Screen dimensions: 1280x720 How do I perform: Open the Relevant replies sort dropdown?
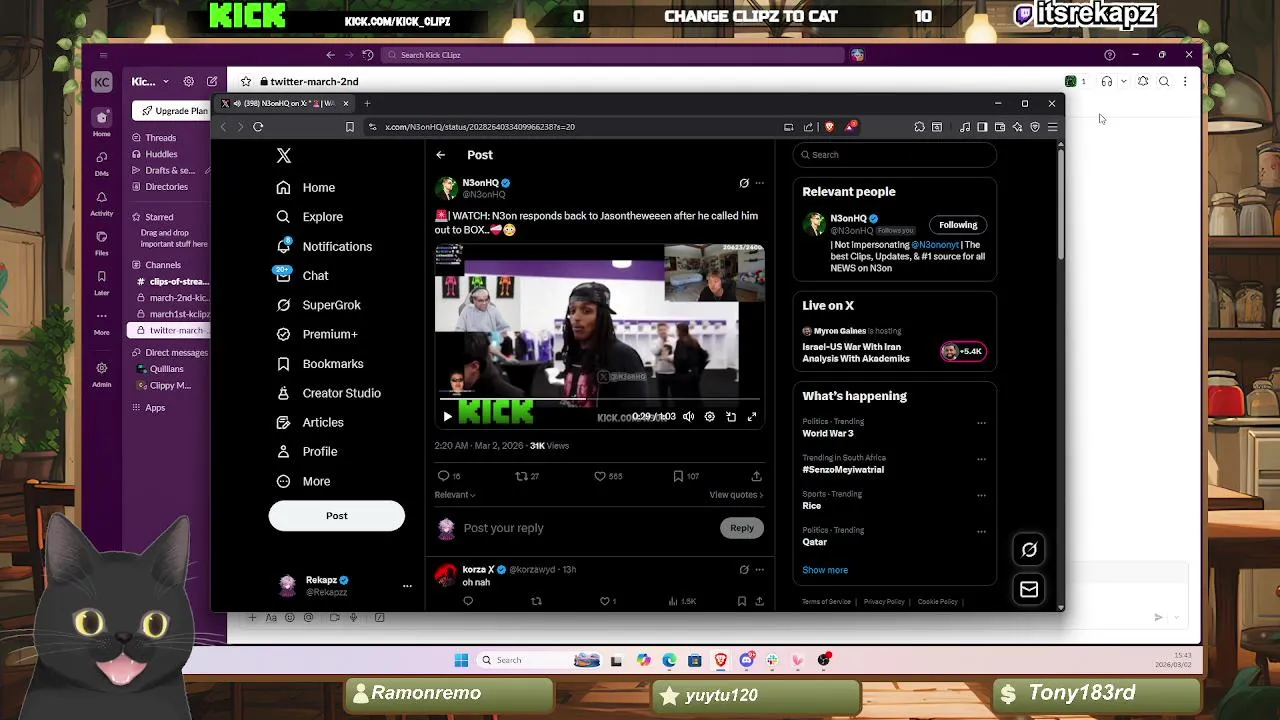click(455, 495)
